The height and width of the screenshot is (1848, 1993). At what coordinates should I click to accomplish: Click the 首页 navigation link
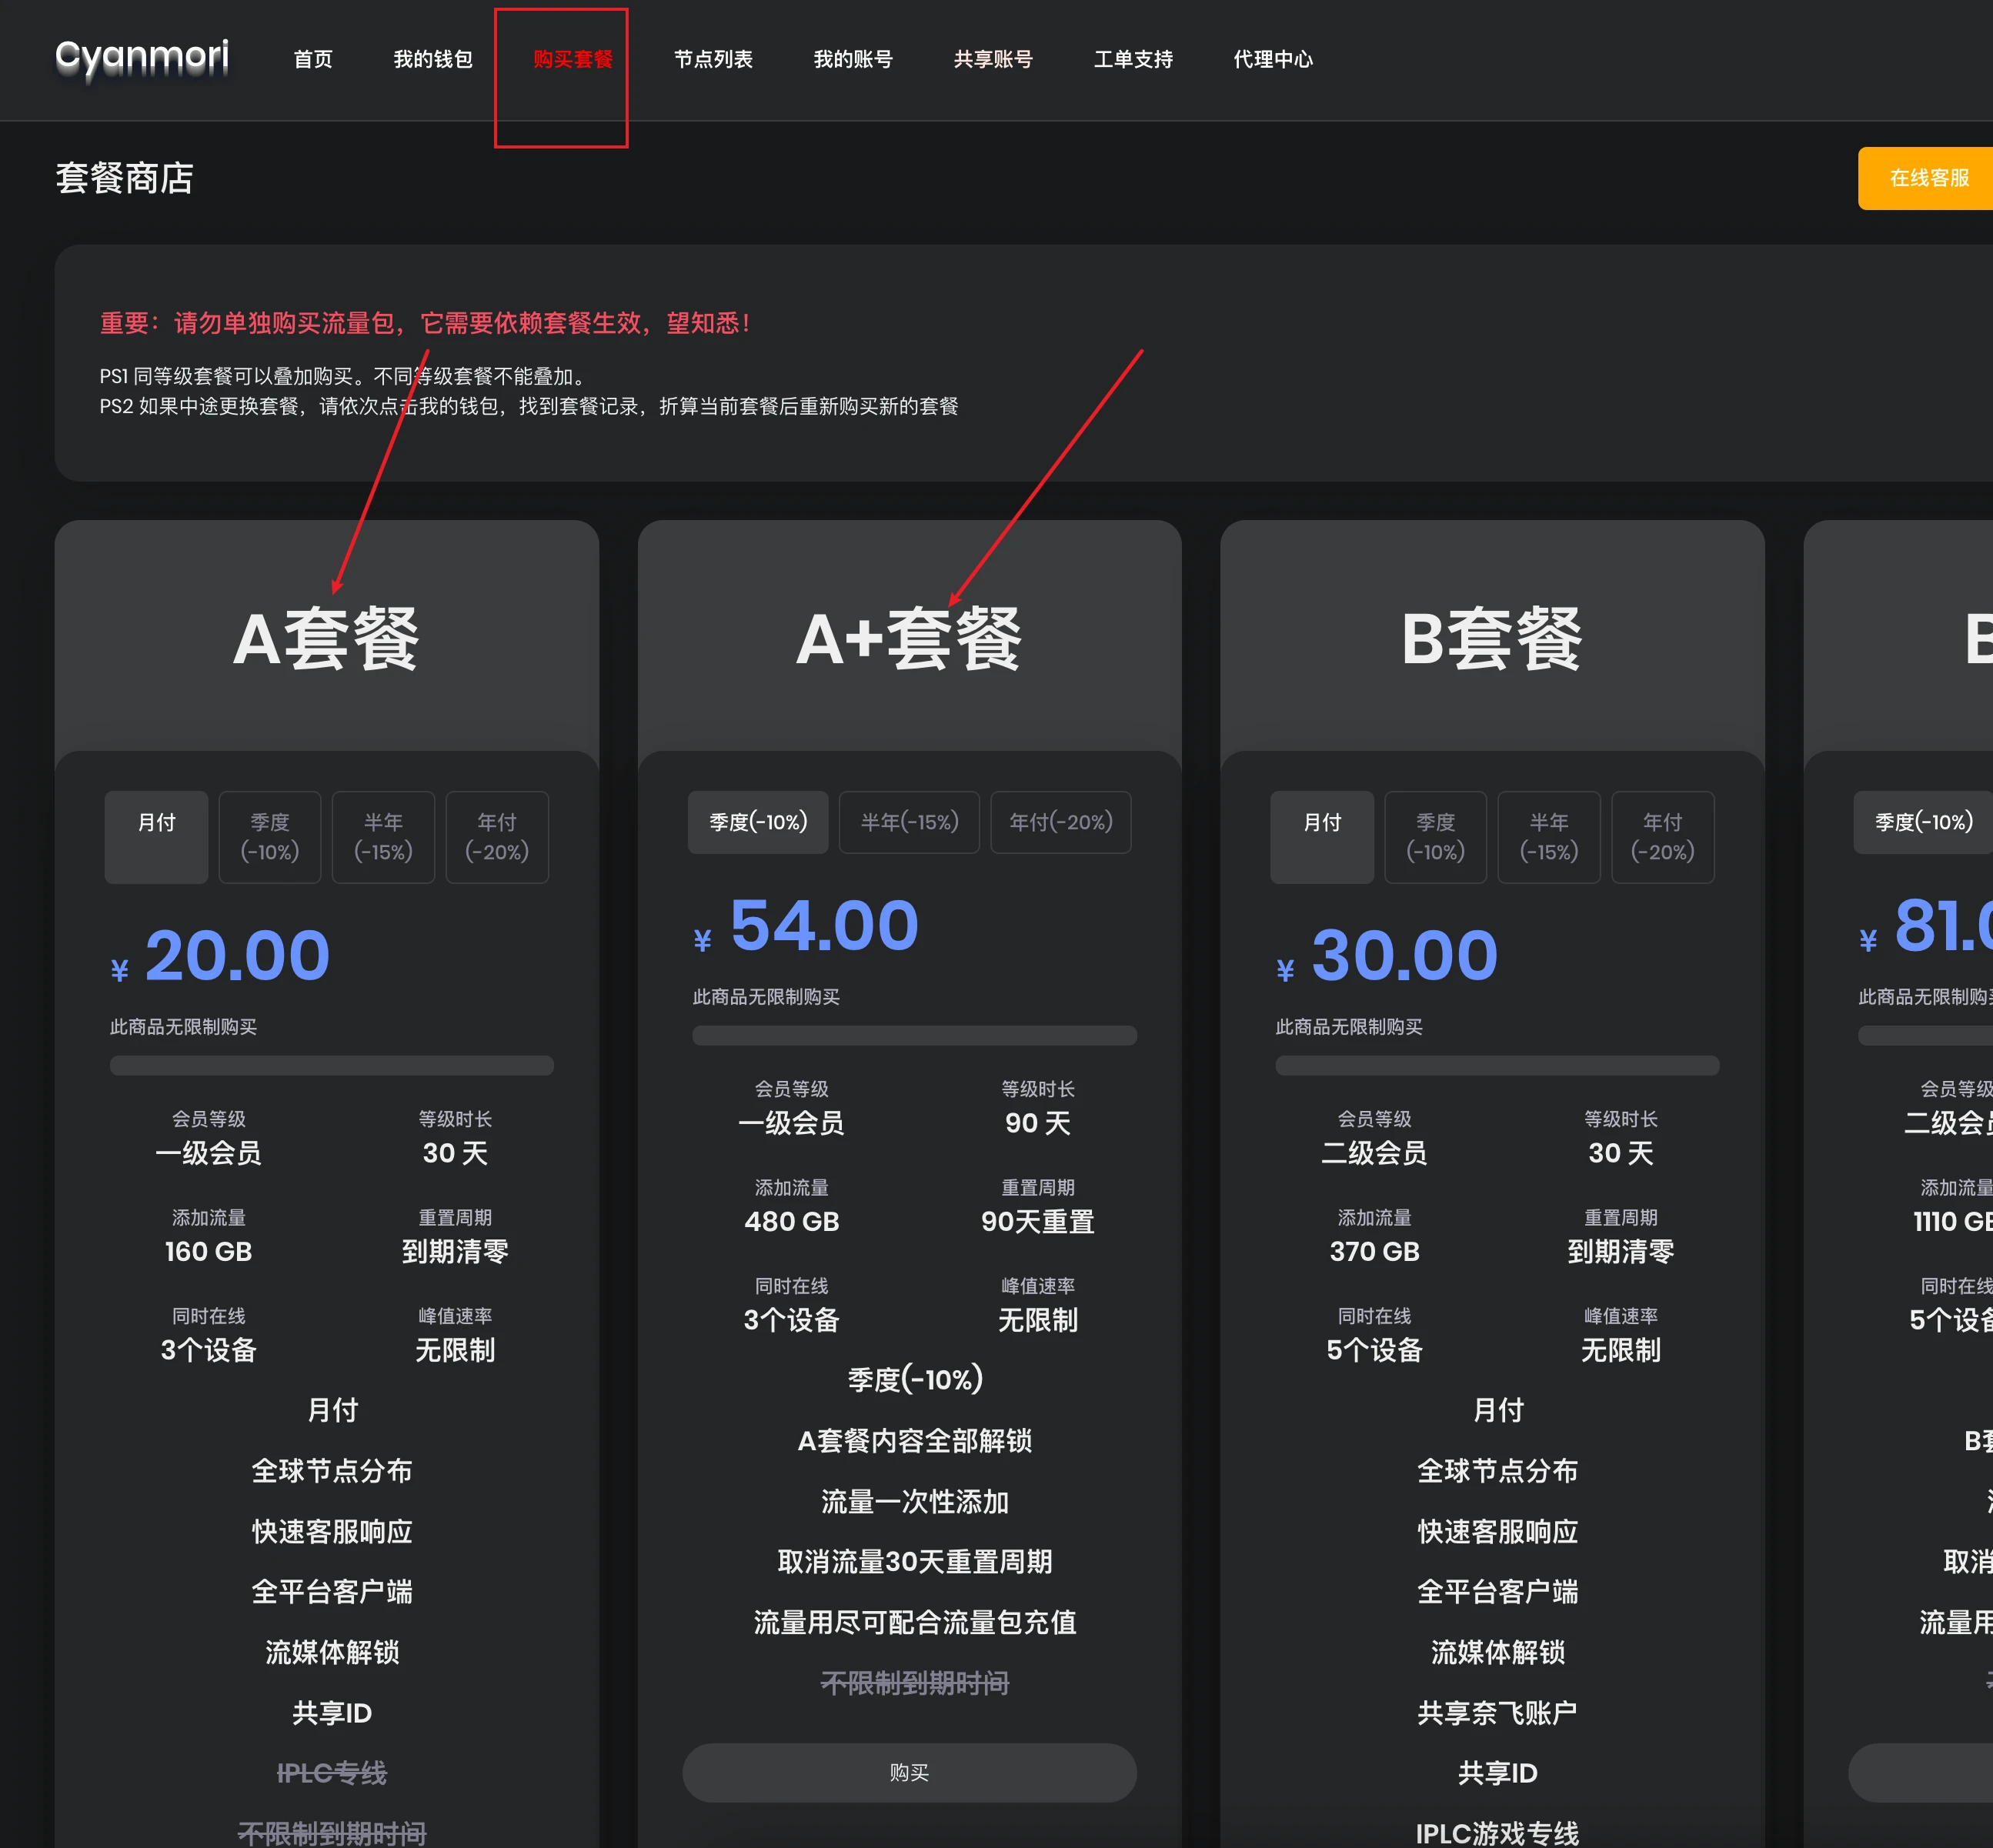[x=312, y=60]
